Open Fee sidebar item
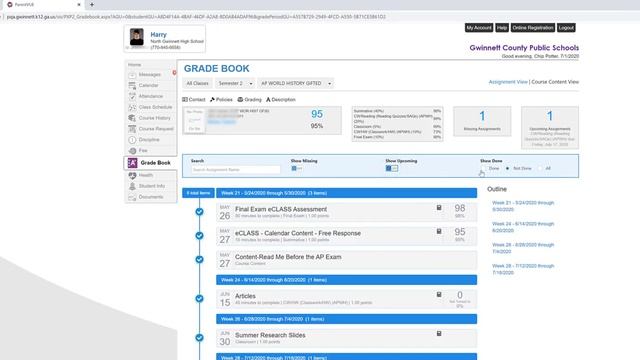 [143, 151]
